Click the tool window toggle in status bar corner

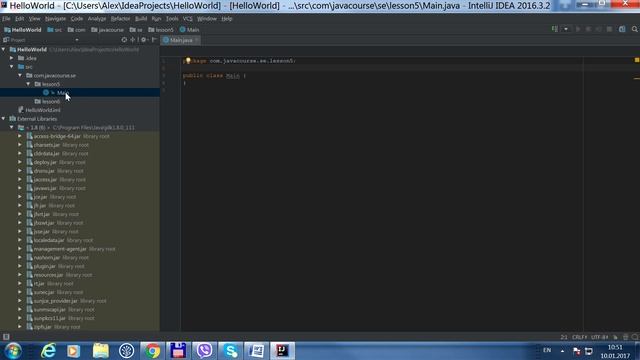pyautogui.click(x=6, y=337)
